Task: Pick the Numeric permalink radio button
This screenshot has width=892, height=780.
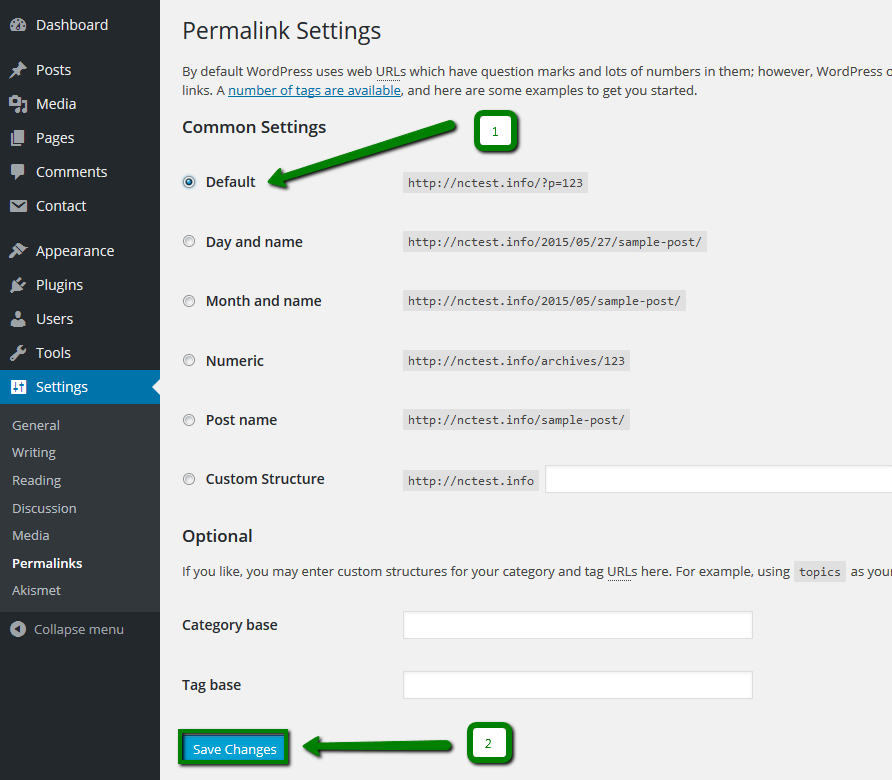Action: click(x=189, y=360)
